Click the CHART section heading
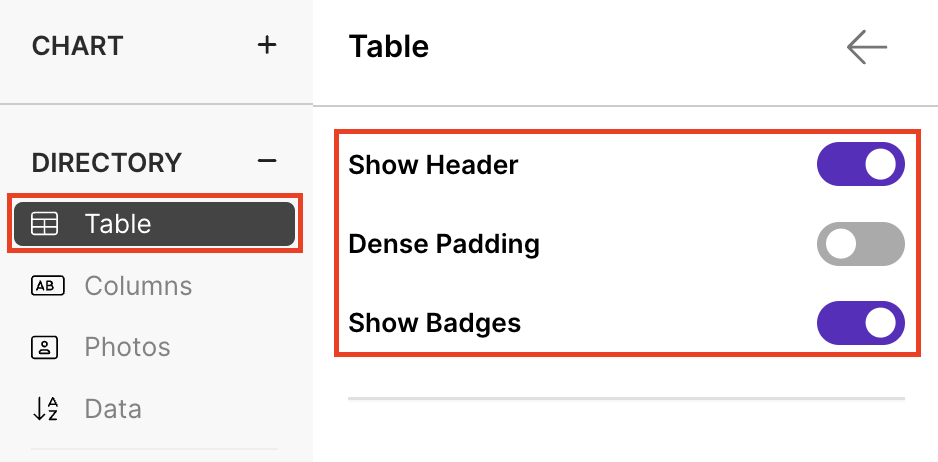Screen dimensions: 938x462 point(78,46)
